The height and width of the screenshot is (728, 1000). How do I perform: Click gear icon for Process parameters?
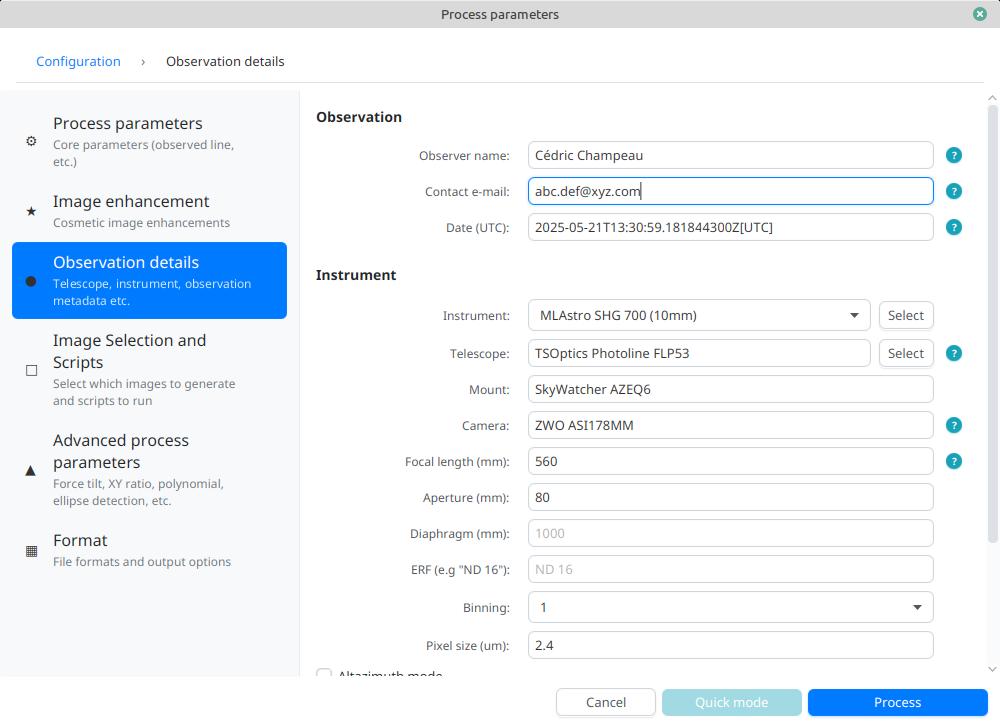(31, 141)
